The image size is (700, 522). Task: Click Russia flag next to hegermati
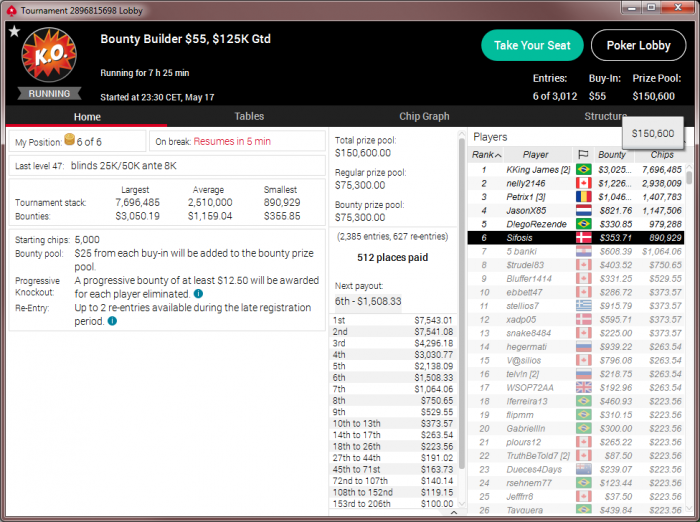tap(583, 347)
